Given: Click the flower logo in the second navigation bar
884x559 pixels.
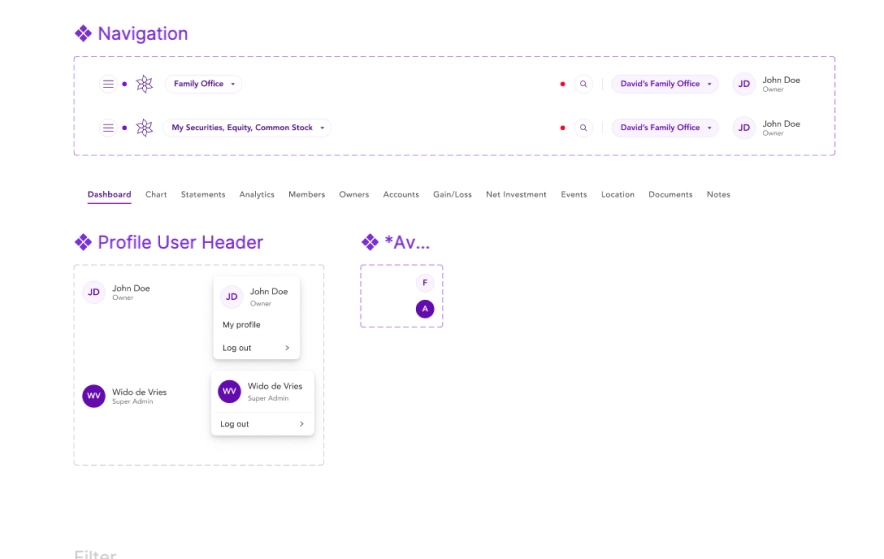Looking at the screenshot, I should pyautogui.click(x=144, y=128).
